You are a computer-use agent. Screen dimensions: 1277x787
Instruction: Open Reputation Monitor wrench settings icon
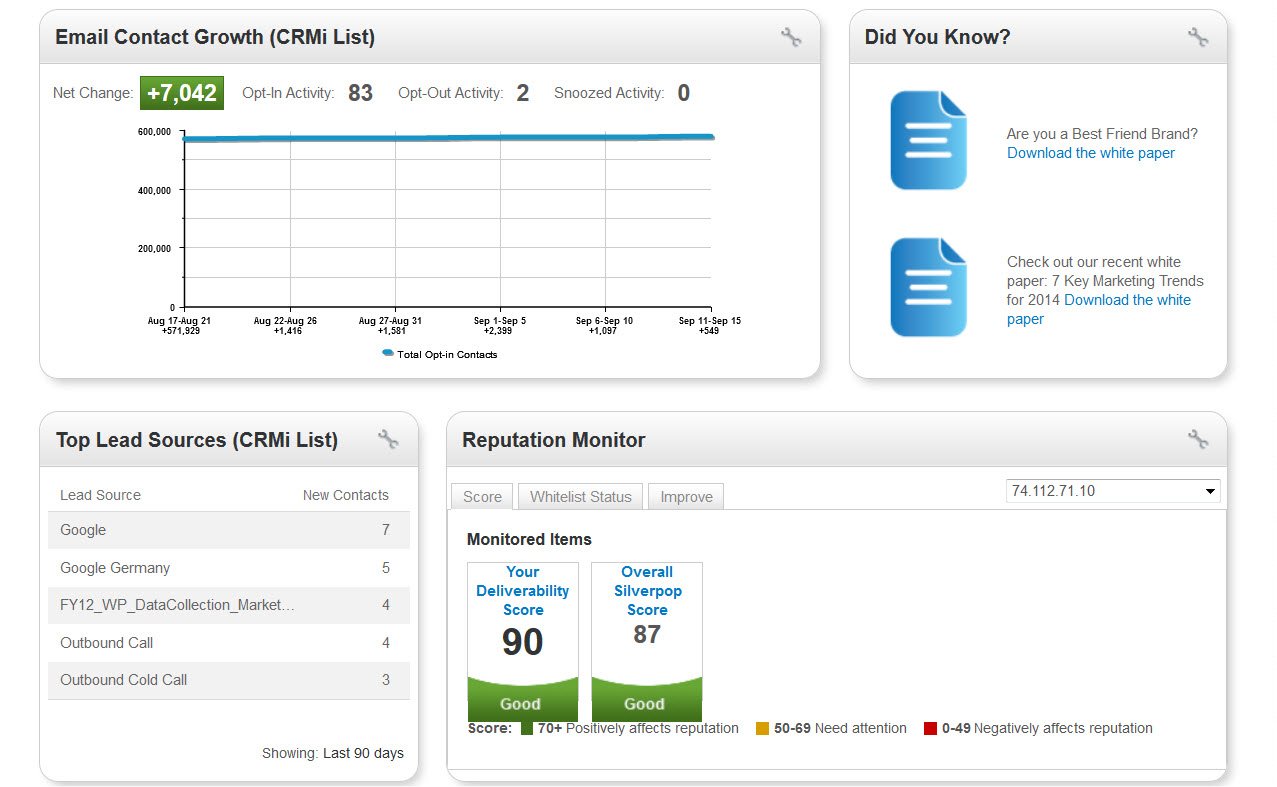(x=1197, y=439)
